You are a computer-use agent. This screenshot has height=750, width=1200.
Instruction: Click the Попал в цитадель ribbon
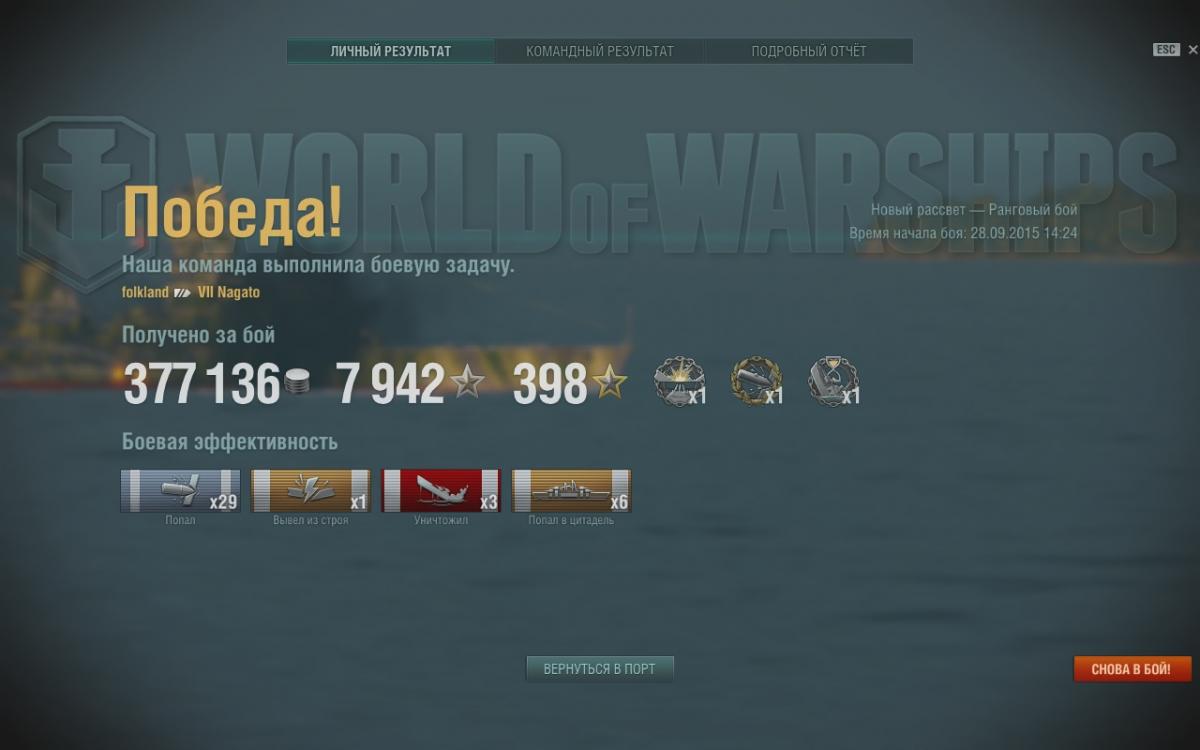coord(571,491)
